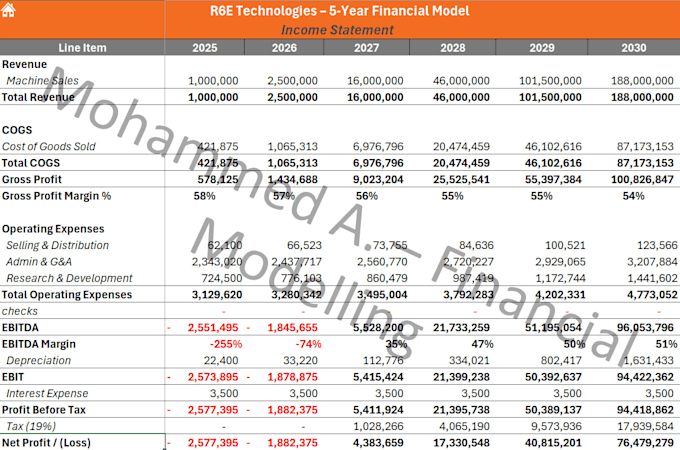
Task: Select the Profit Before Tax label
Action: point(43,410)
